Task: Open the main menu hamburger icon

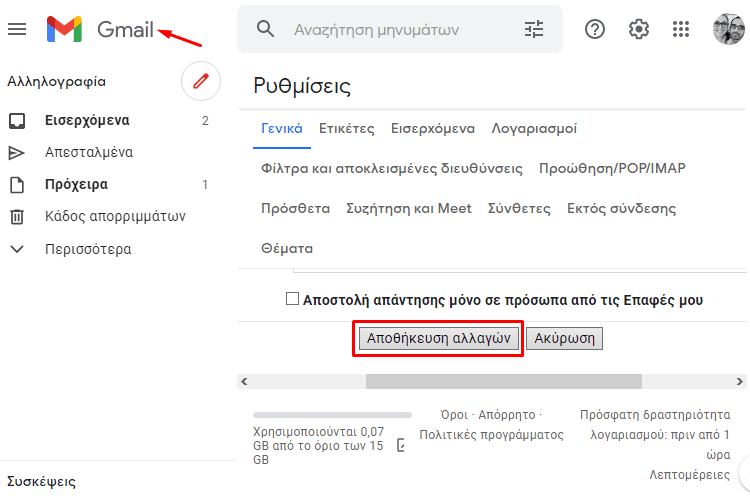Action: [x=17, y=29]
